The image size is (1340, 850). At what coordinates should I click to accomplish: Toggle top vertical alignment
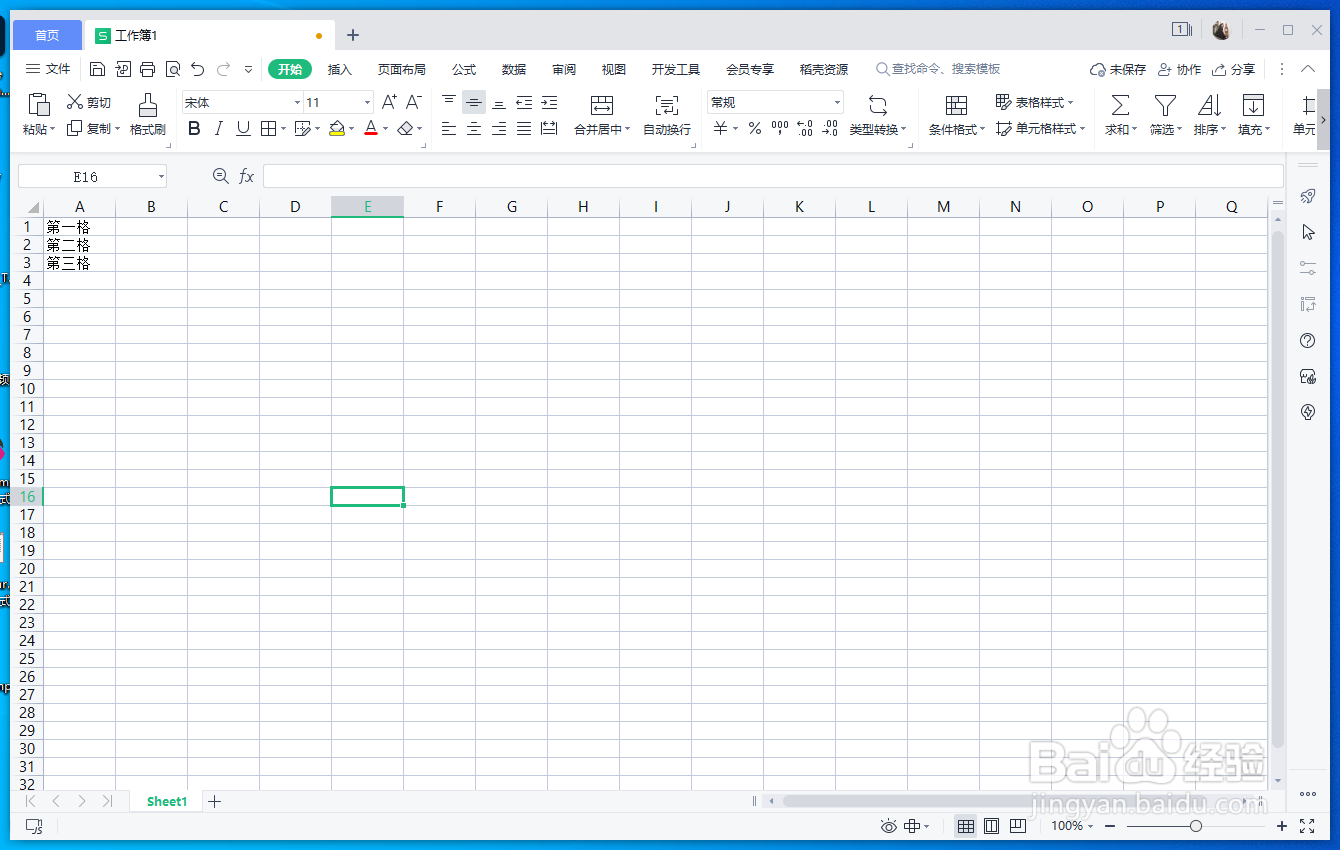point(449,102)
